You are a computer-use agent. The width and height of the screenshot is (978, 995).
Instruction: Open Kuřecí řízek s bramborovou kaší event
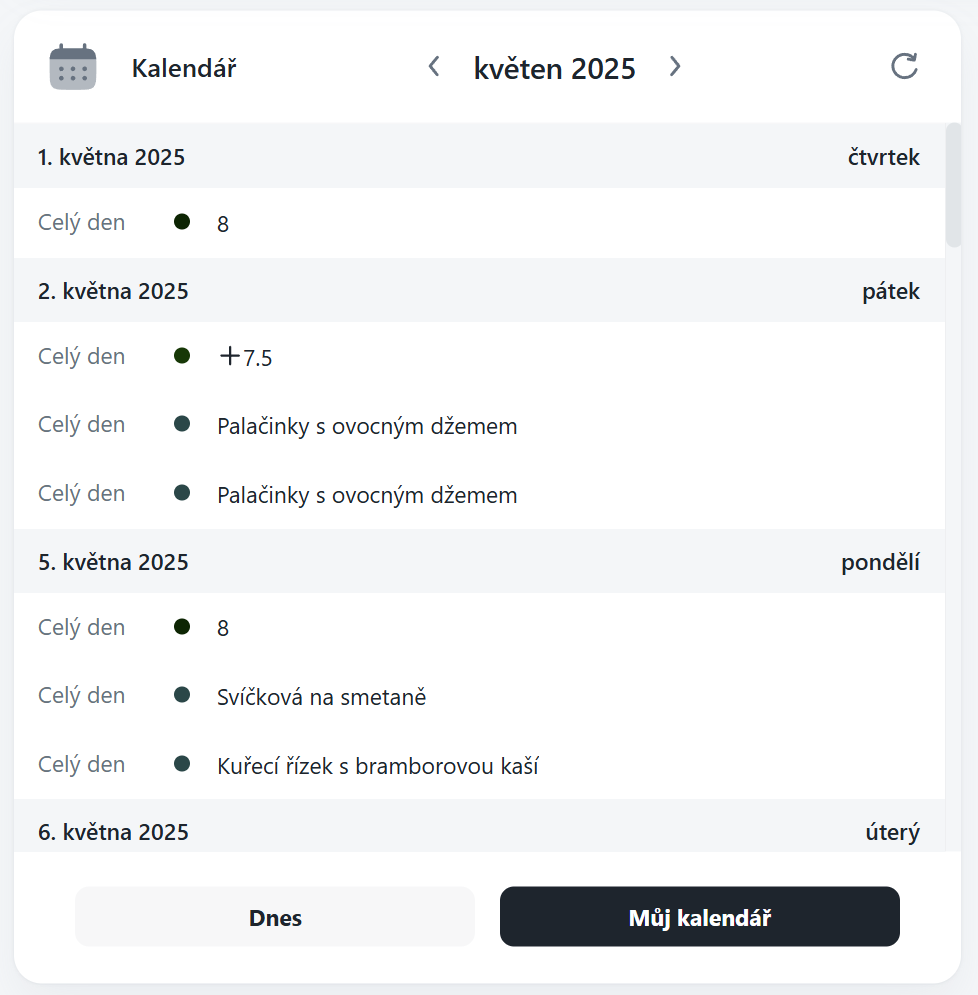(x=377, y=766)
